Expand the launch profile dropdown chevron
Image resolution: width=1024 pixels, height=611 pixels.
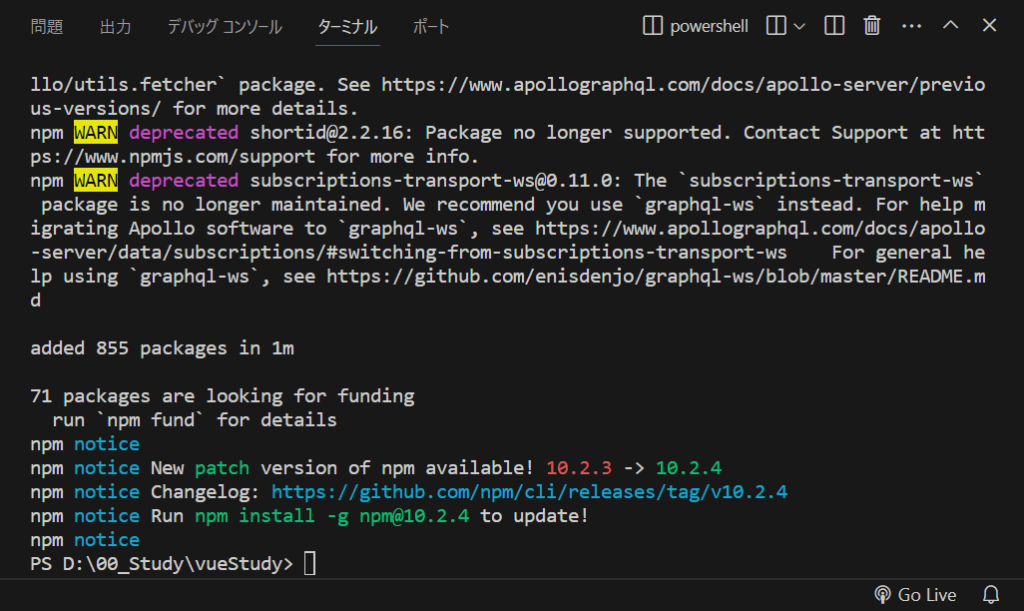click(799, 27)
